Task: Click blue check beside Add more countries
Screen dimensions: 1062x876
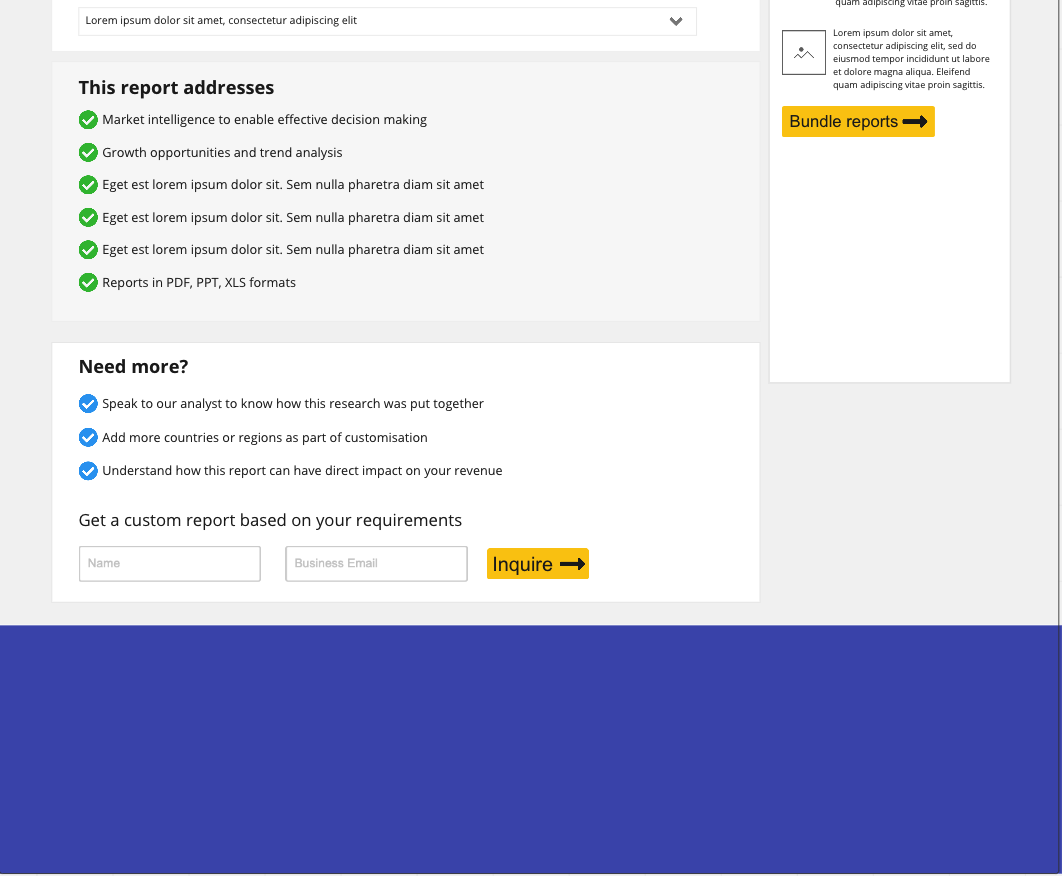Action: point(88,438)
